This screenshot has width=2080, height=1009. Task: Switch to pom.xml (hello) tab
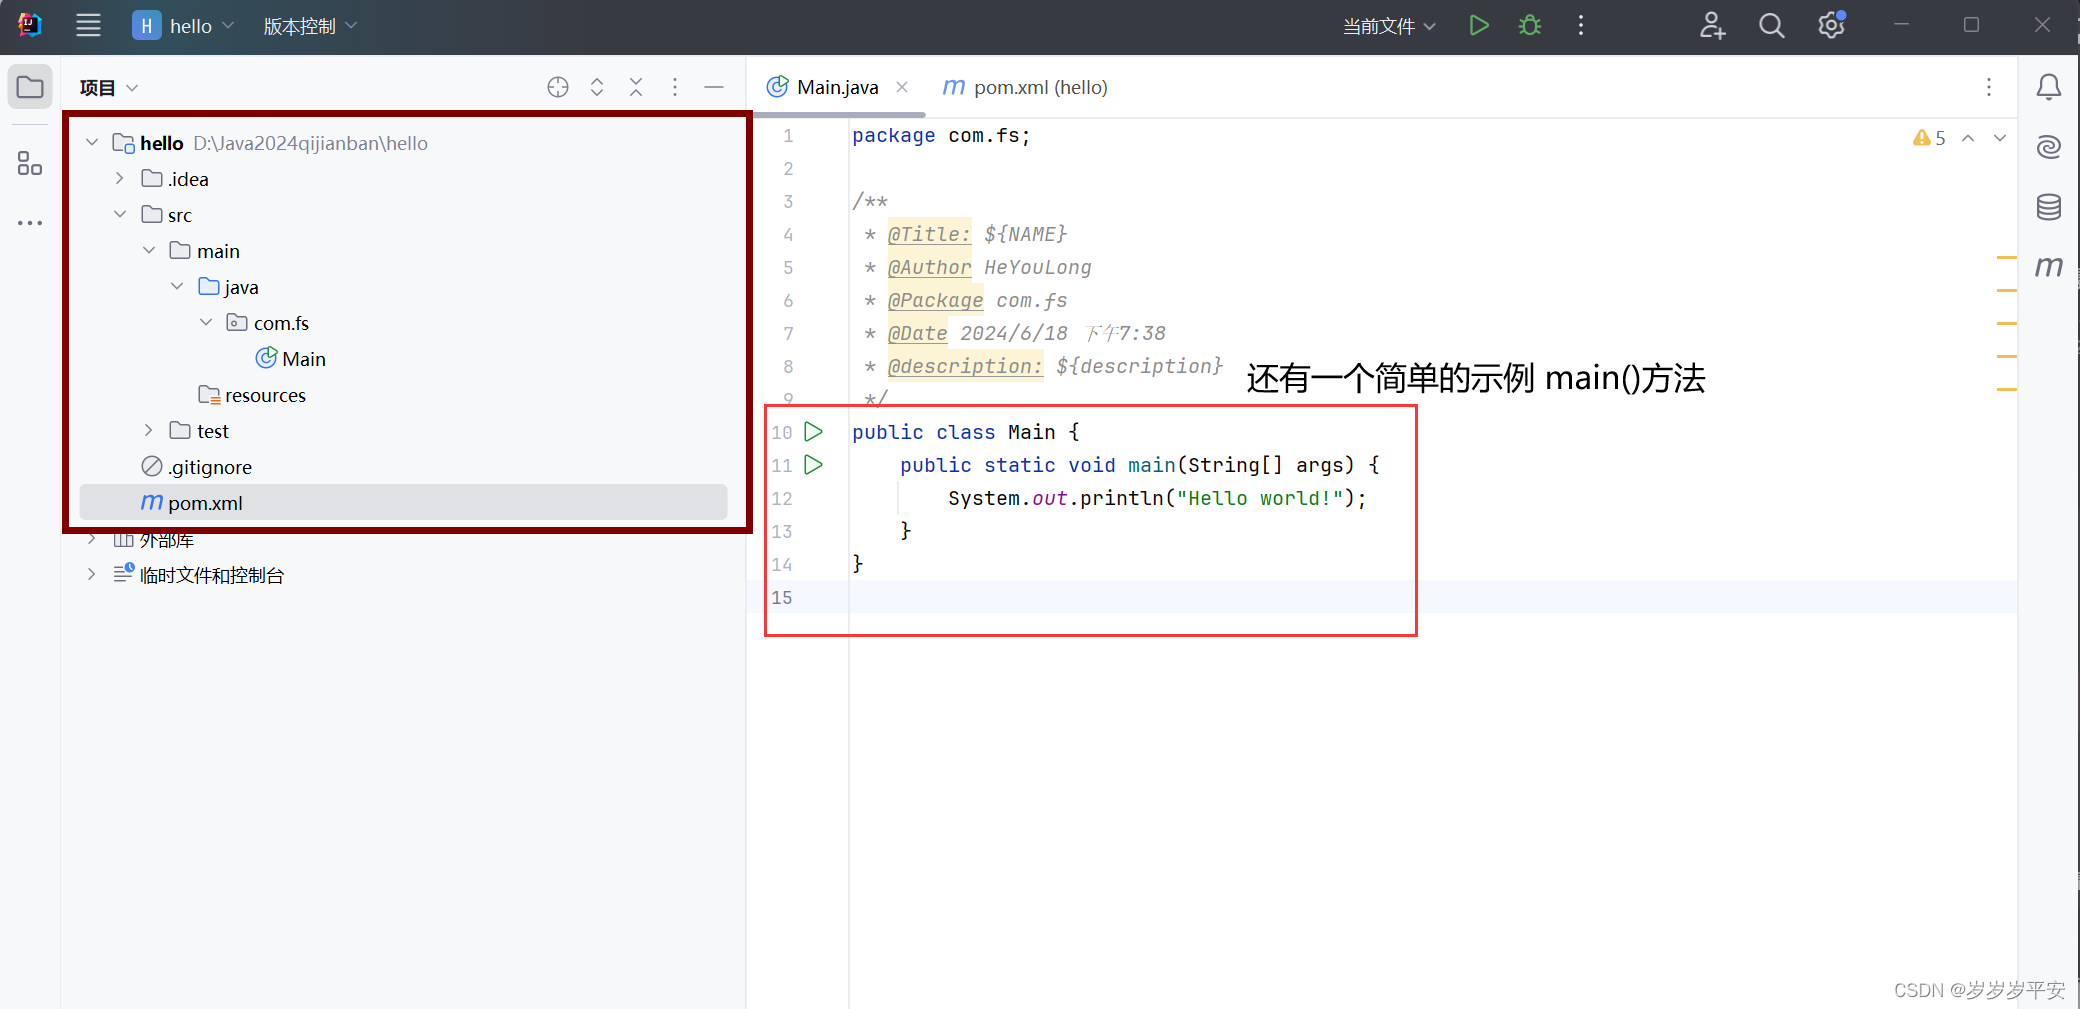pos(1025,87)
